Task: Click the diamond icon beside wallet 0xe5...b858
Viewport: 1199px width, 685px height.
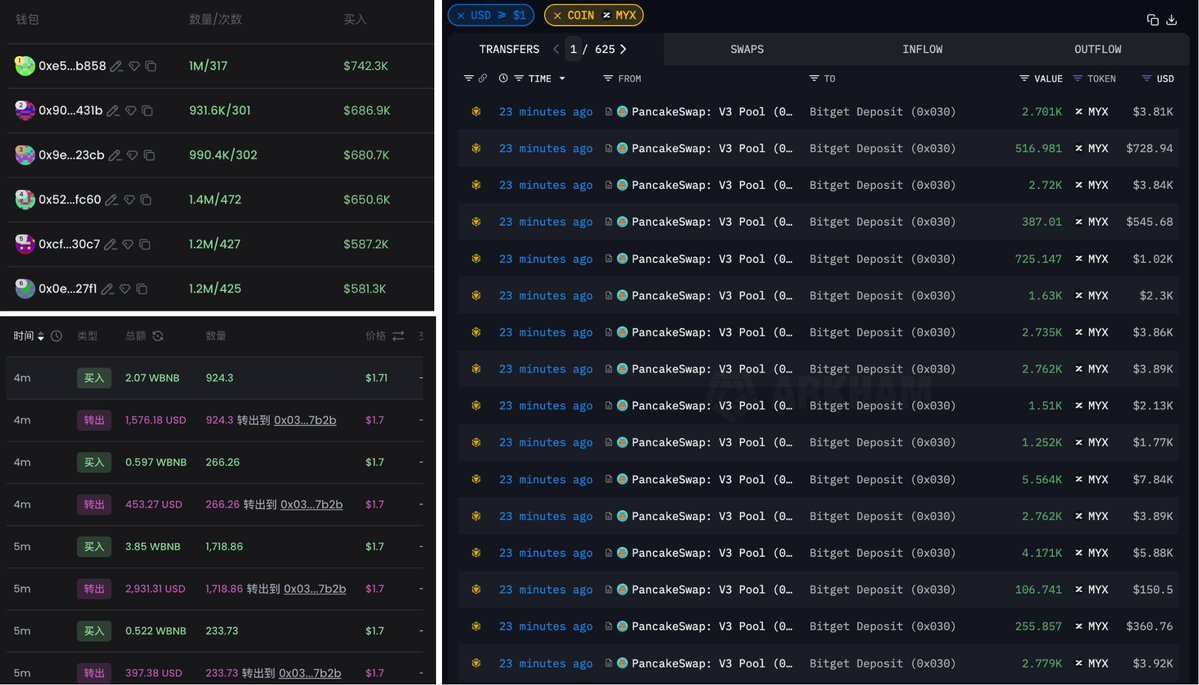Action: pyautogui.click(x=134, y=67)
